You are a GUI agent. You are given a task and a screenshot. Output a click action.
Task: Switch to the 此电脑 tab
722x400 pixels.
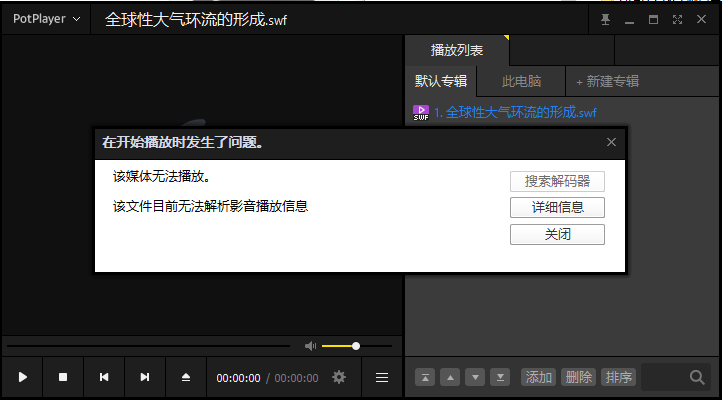[x=521, y=81]
